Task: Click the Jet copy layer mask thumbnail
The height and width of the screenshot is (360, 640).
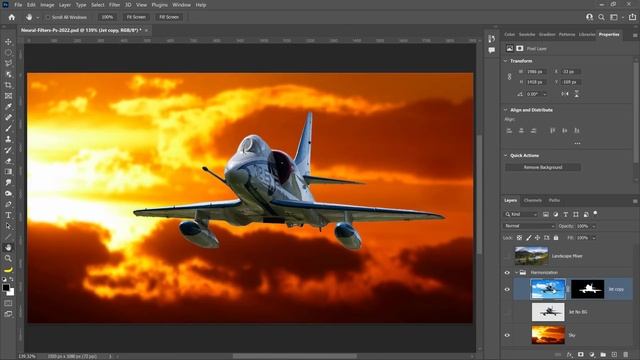Action: [587, 289]
